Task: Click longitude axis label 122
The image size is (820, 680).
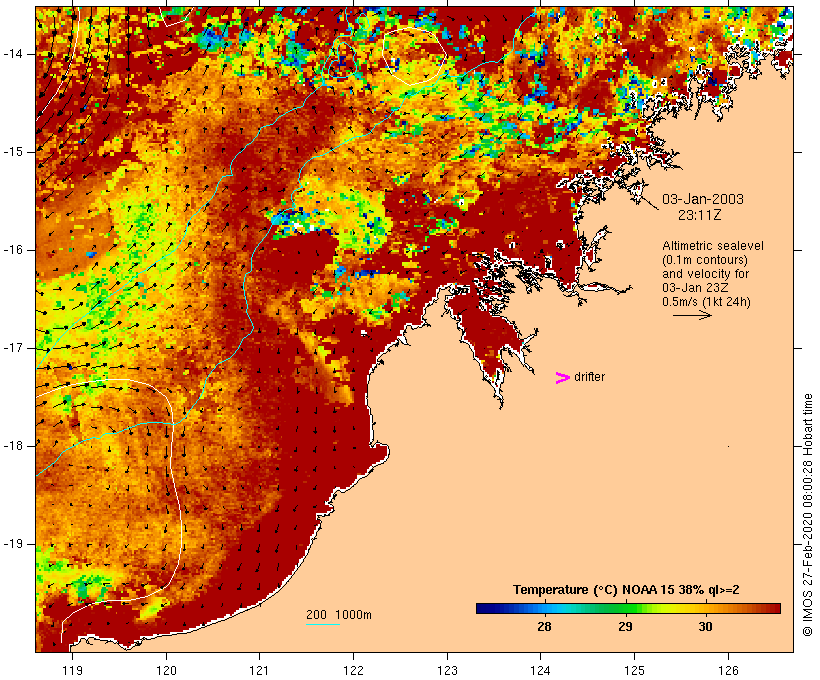Action: click(353, 670)
